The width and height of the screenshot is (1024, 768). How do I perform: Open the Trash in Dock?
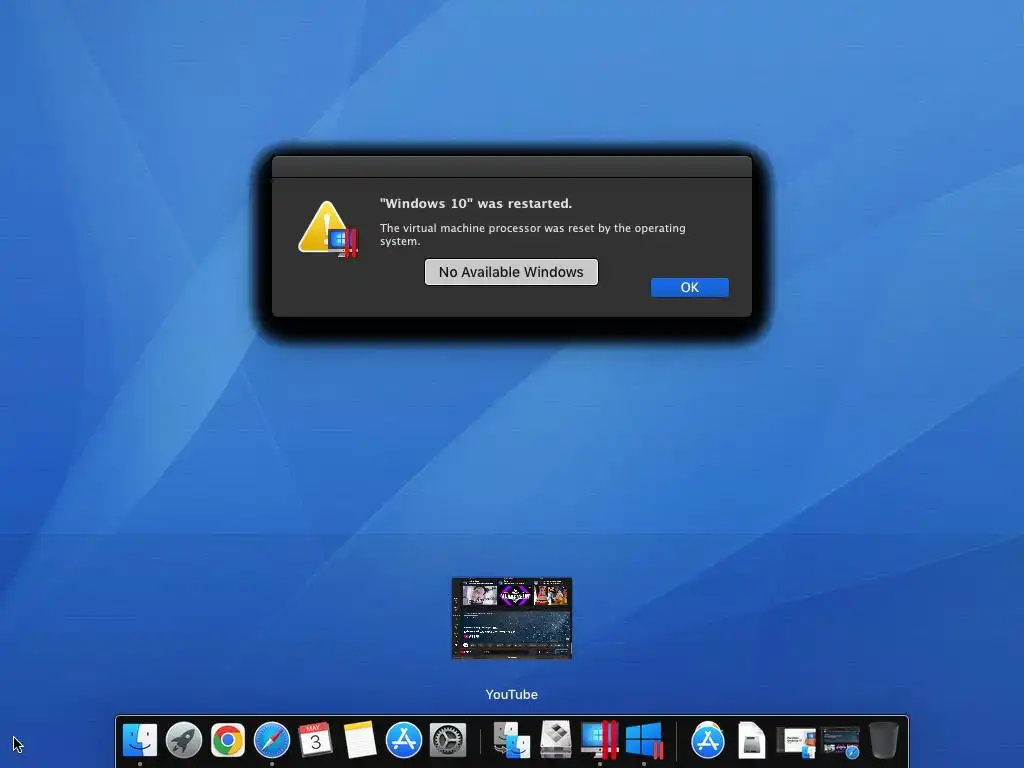click(884, 740)
